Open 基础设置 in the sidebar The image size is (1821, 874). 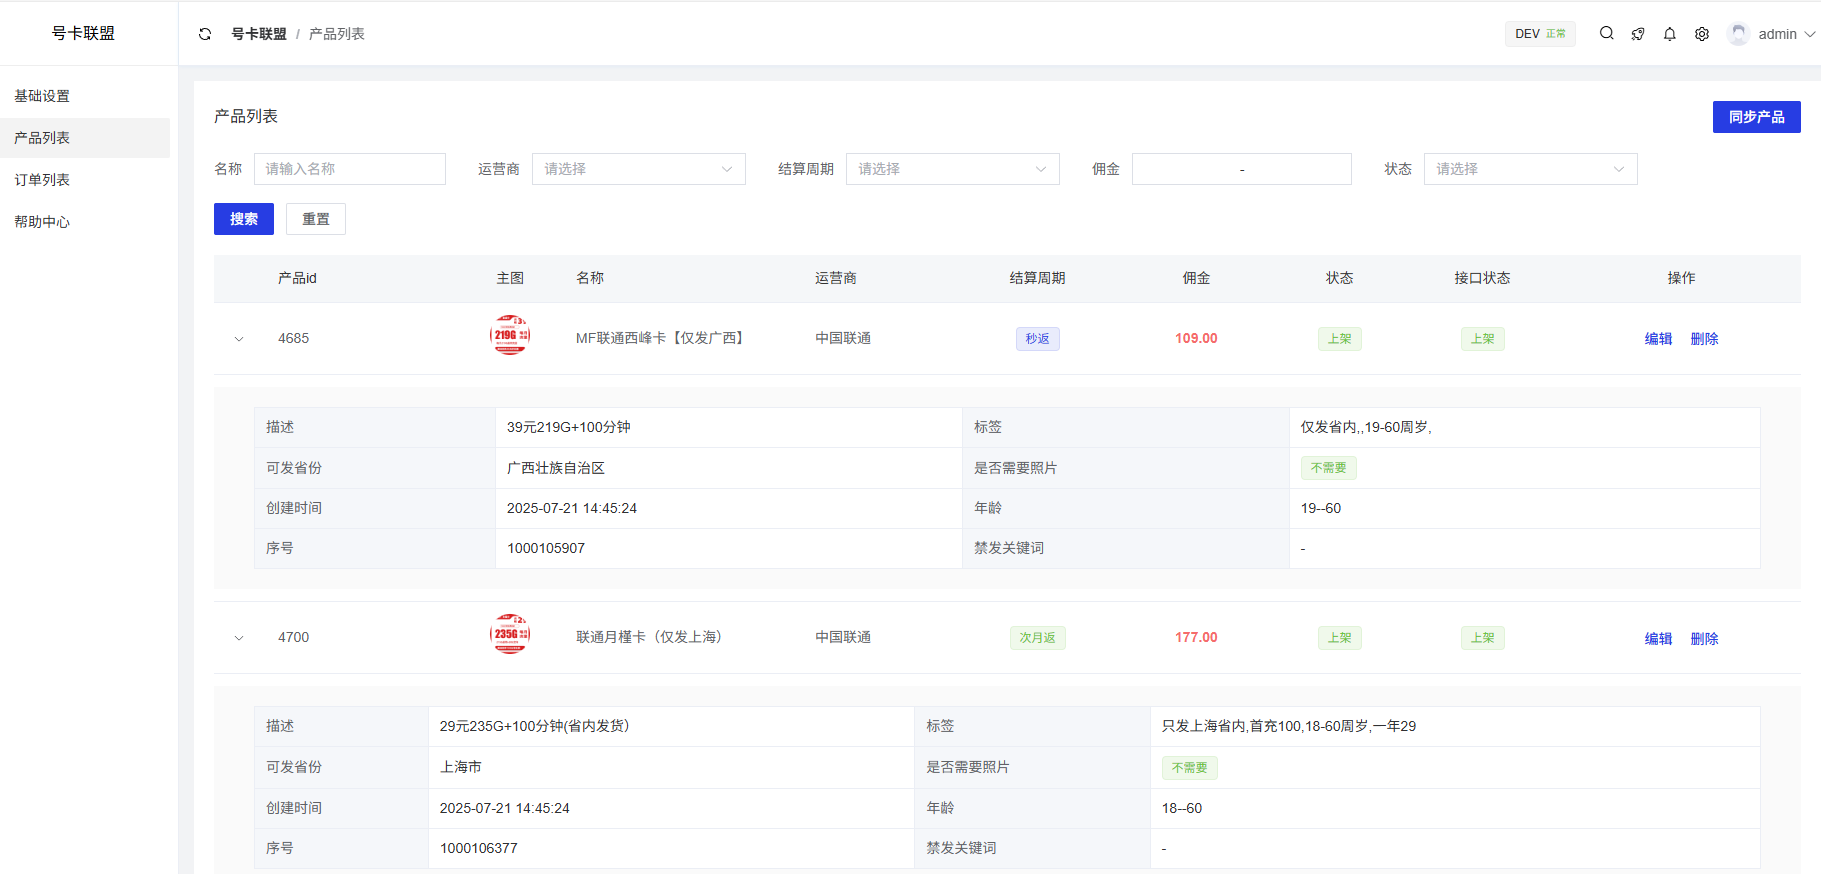click(x=42, y=96)
